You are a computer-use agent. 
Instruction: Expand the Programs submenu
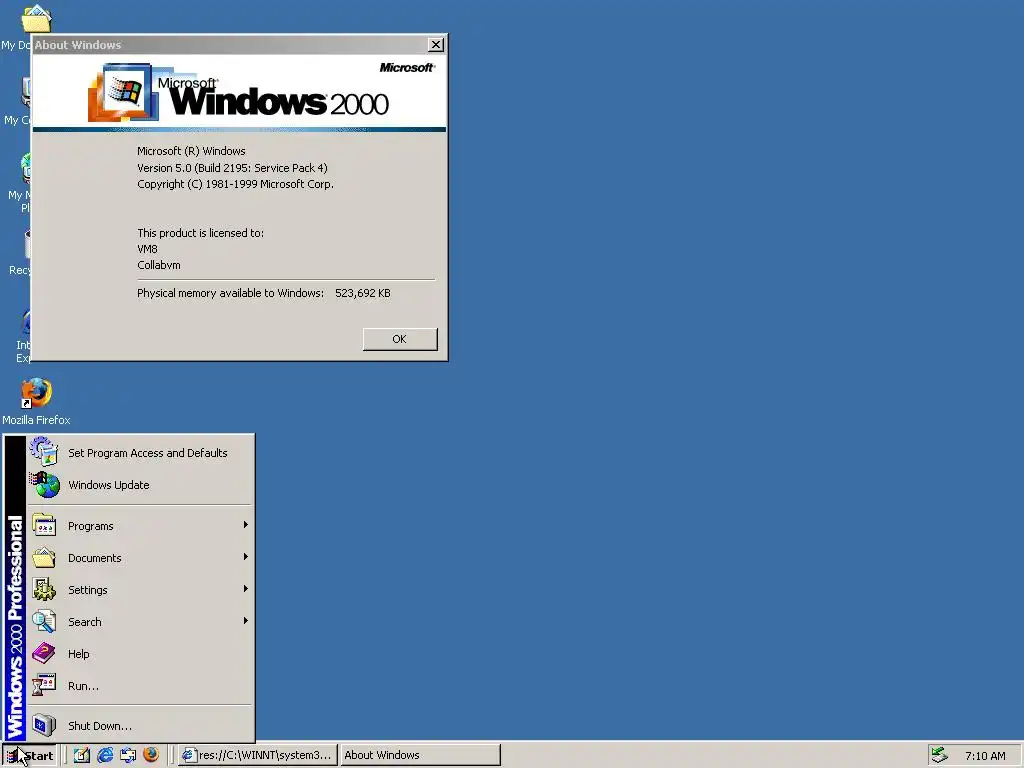pyautogui.click(x=140, y=526)
